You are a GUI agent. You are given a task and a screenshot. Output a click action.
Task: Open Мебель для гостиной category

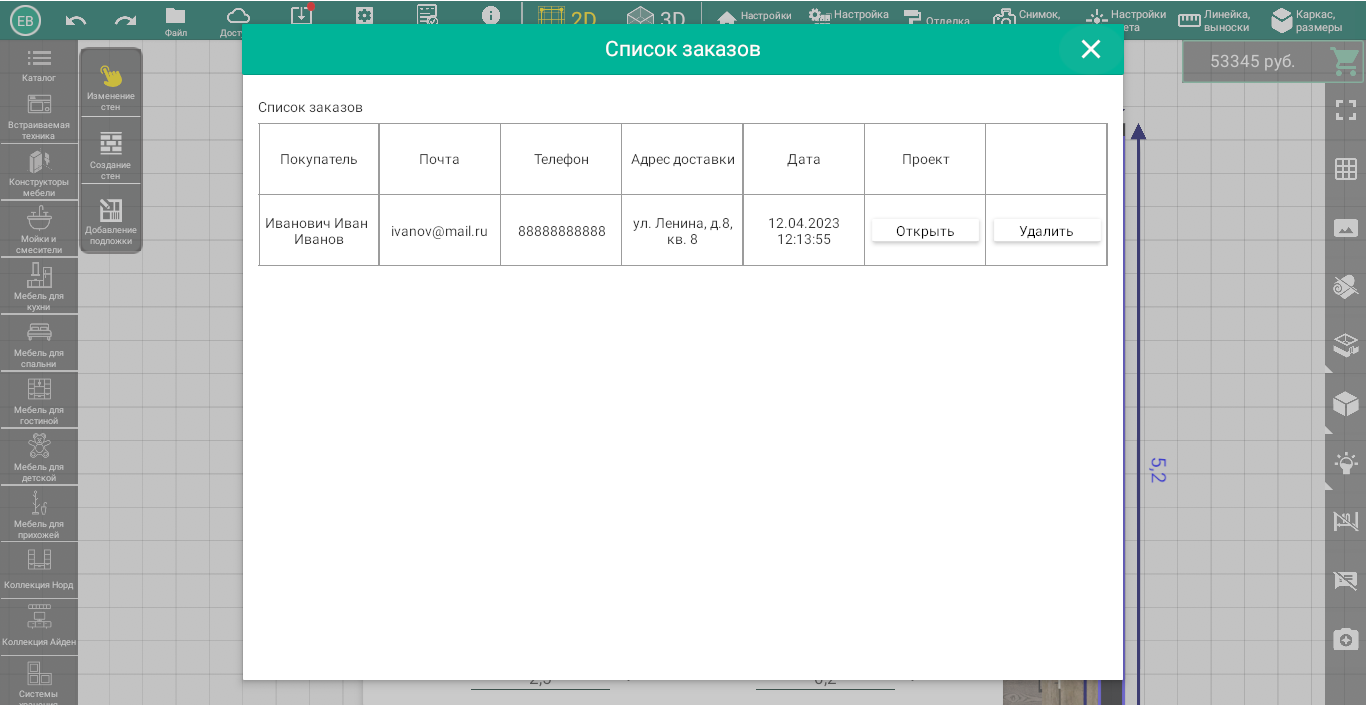[39, 401]
